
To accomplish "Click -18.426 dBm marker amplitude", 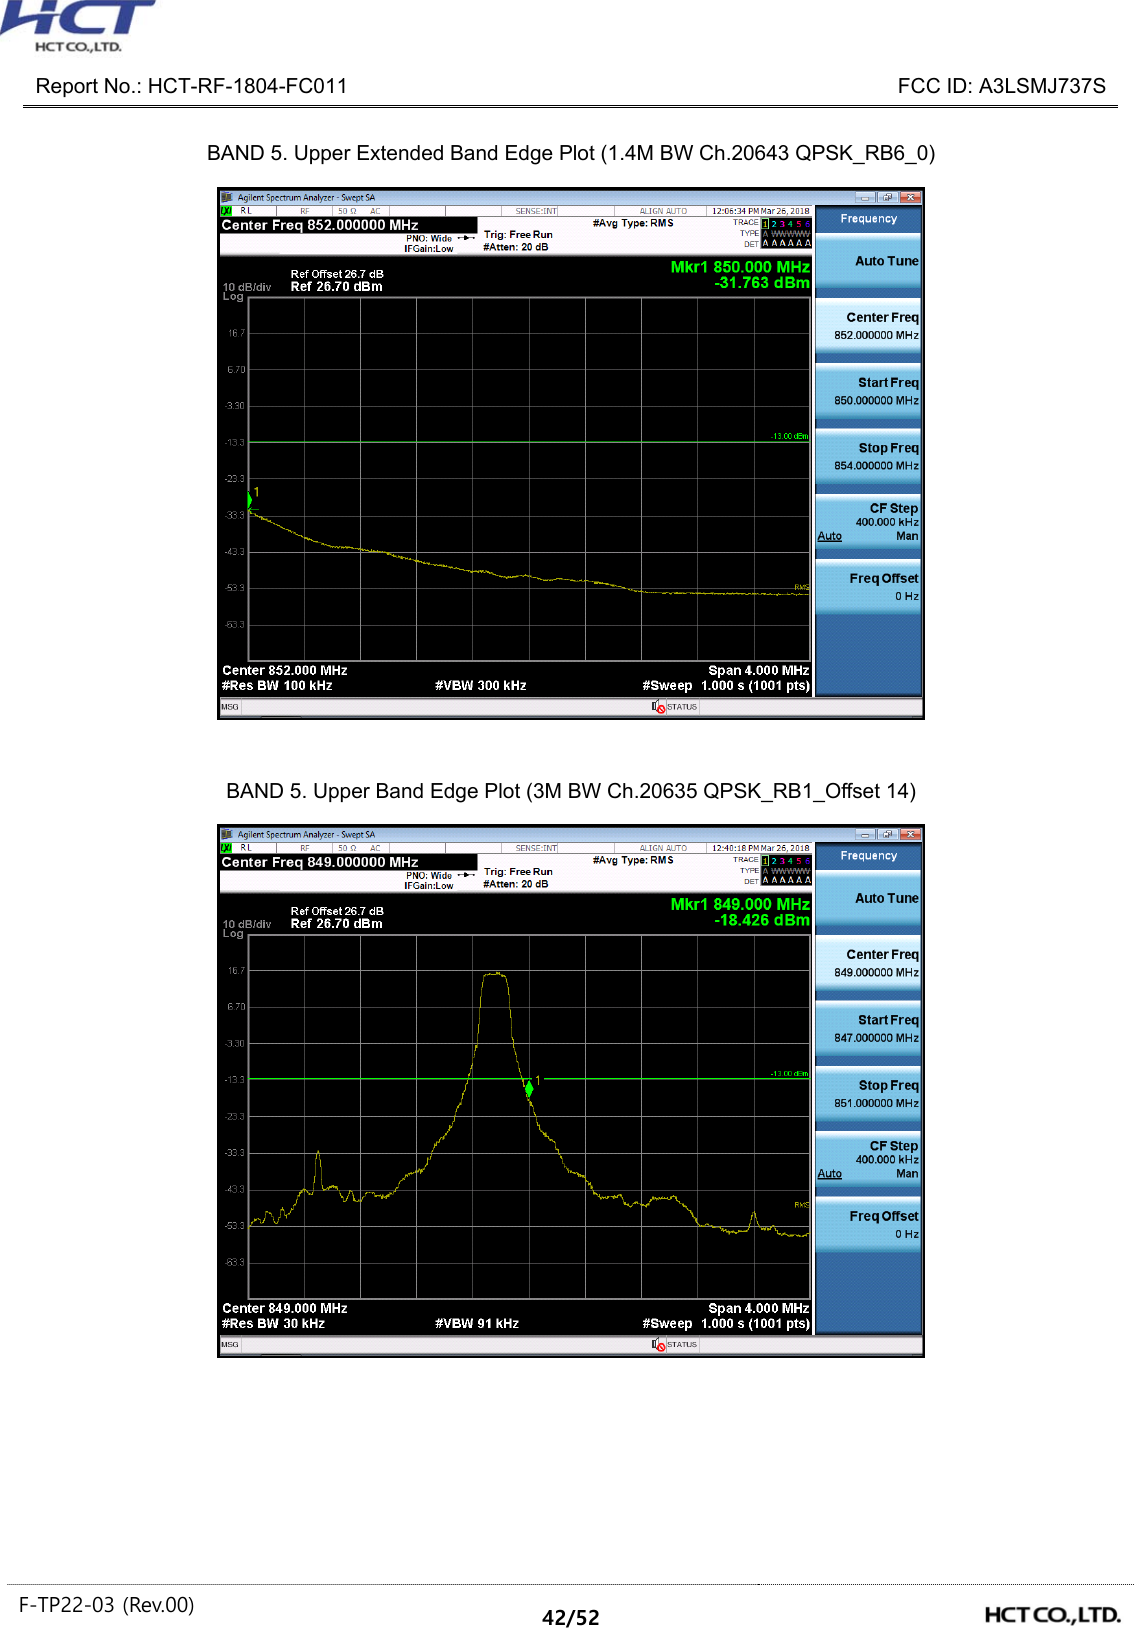I will (x=762, y=920).
